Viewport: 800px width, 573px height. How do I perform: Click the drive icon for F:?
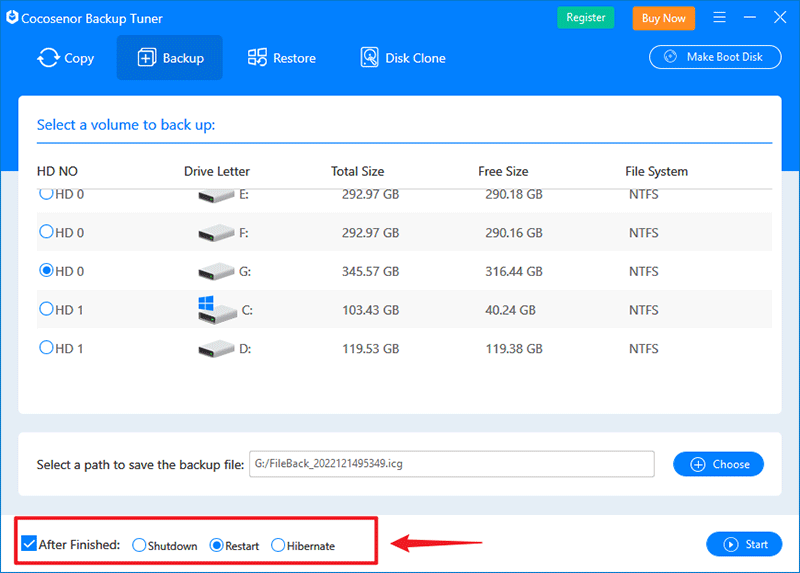coord(216,233)
